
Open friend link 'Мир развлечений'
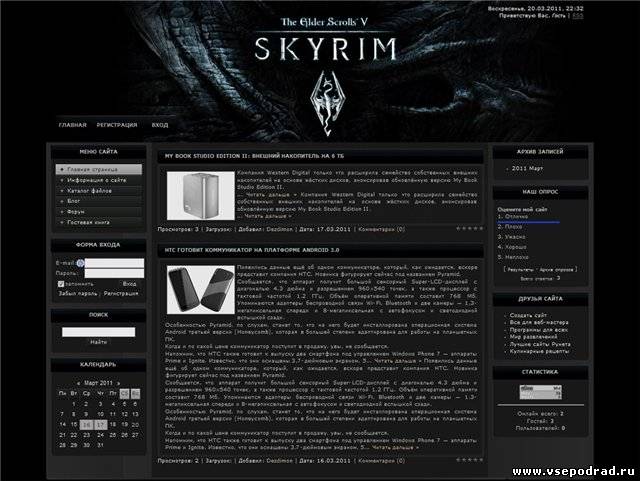tap(533, 337)
